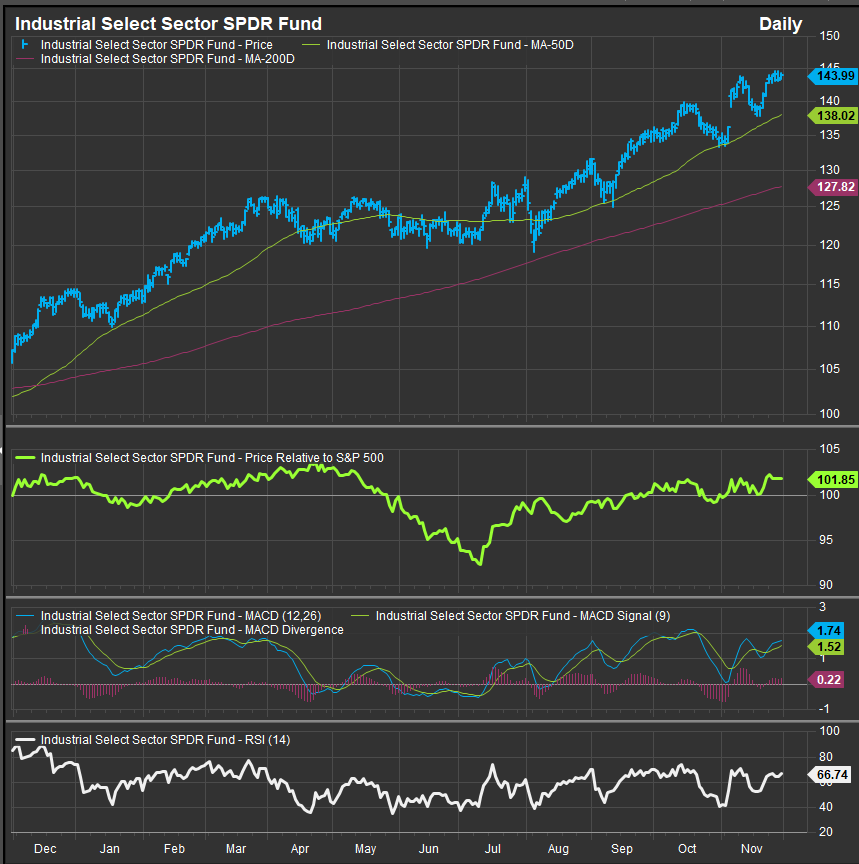Viewport: 859px width, 864px height.
Task: Click the MACD Signal (9) legend entry
Action: click(523, 615)
